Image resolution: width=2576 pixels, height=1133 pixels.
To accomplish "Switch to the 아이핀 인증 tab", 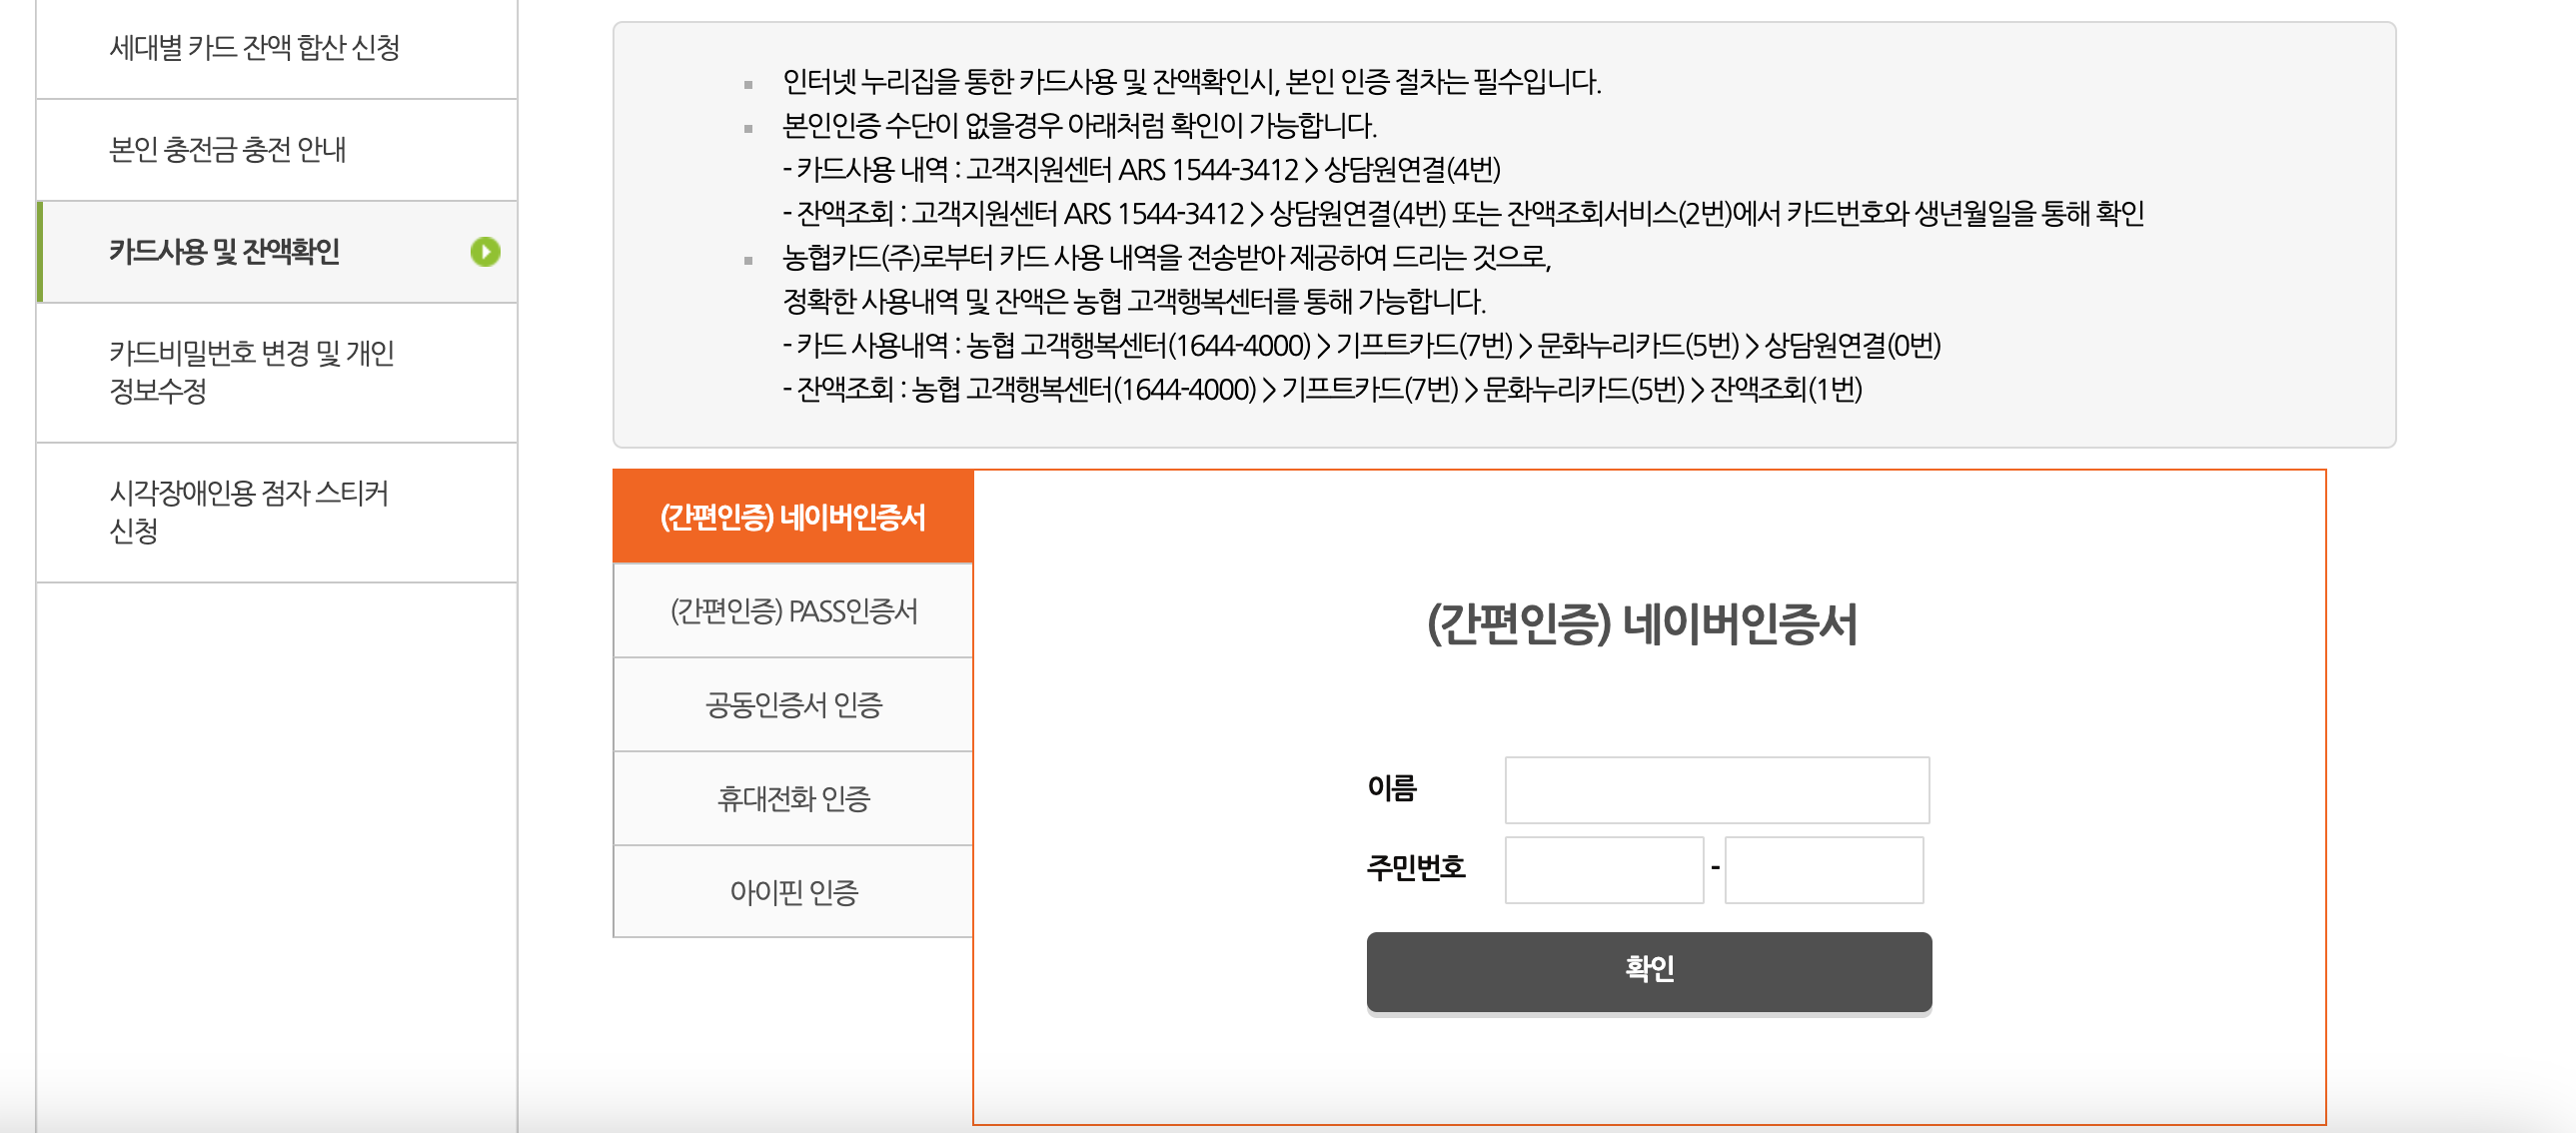I will pos(793,892).
